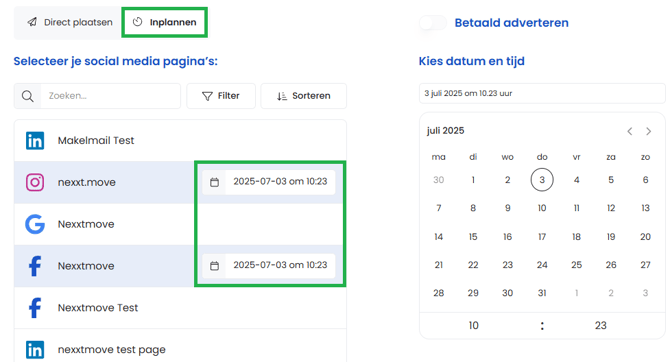Open the Filter options
The width and height of the screenshot is (670, 362).
(221, 96)
